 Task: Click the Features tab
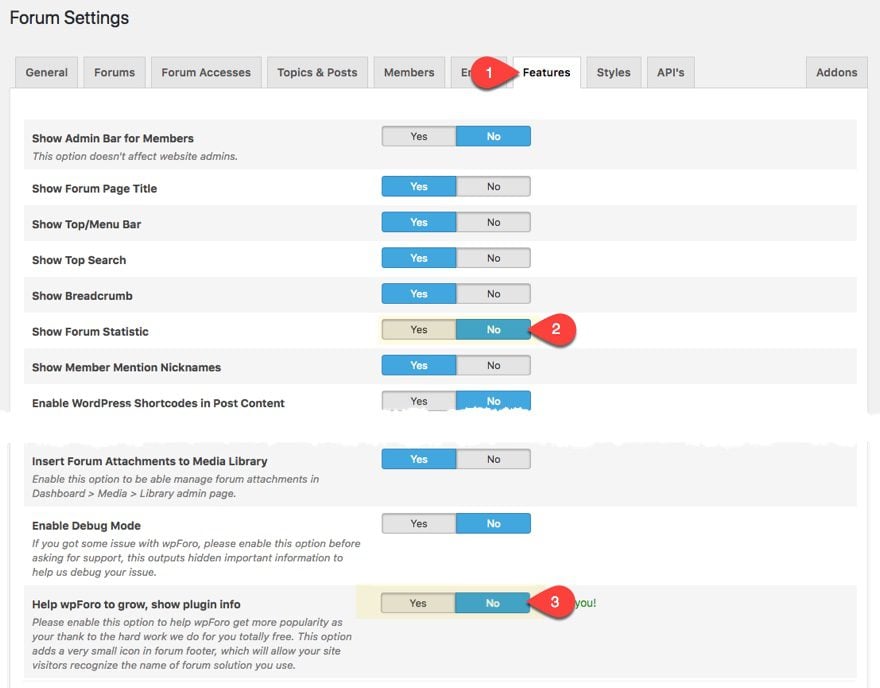click(546, 72)
